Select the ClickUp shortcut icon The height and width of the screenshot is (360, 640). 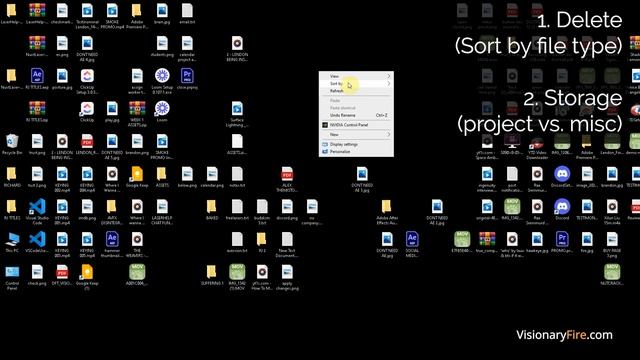coord(87,112)
